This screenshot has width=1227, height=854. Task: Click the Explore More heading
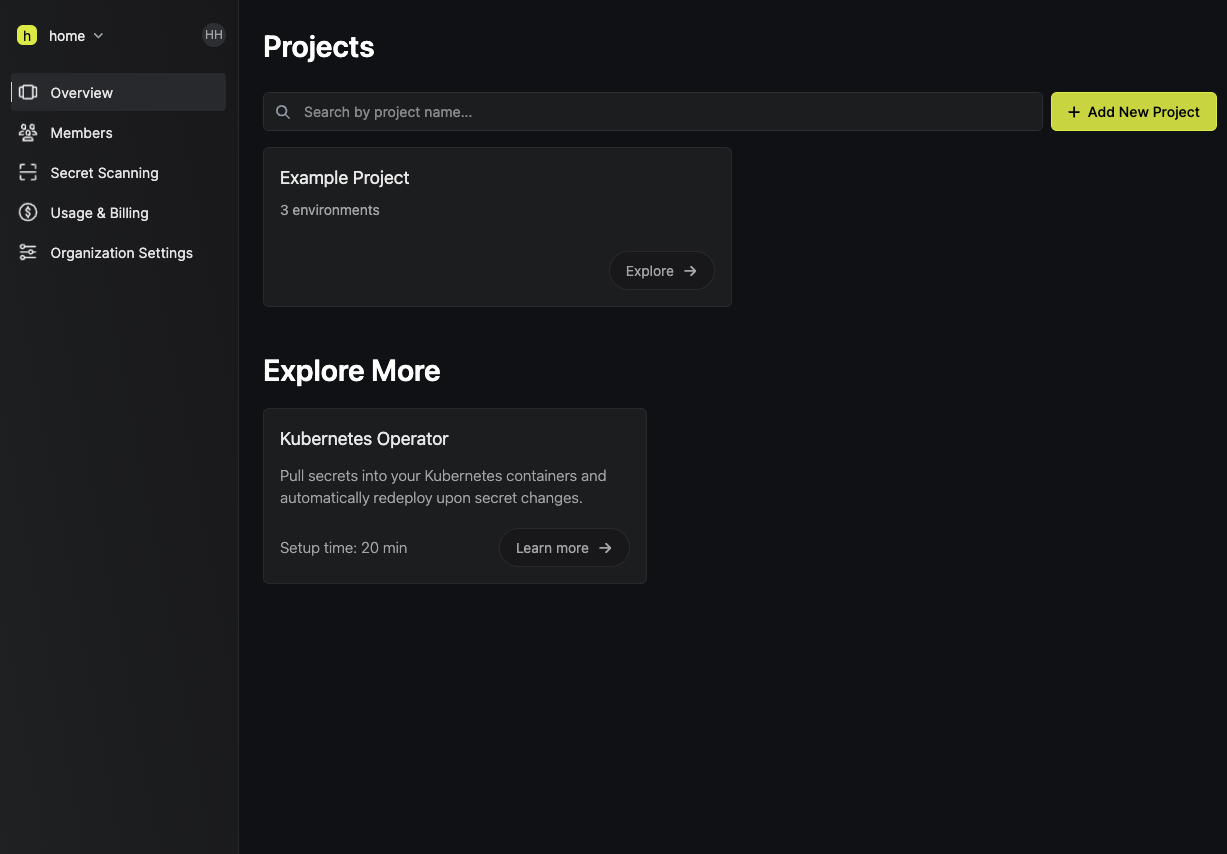[352, 371]
